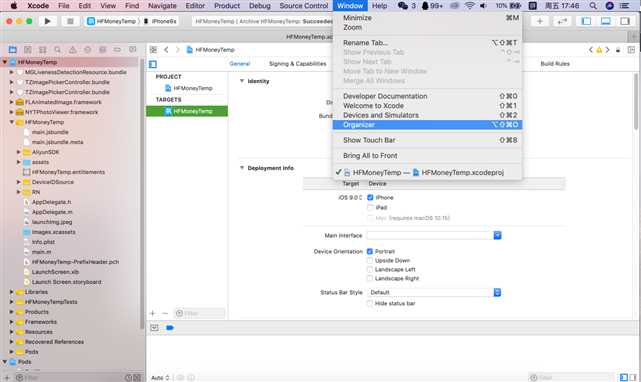The image size is (641, 382).
Task: Toggle the right inspectors panel
Action: pyautogui.click(x=625, y=21)
